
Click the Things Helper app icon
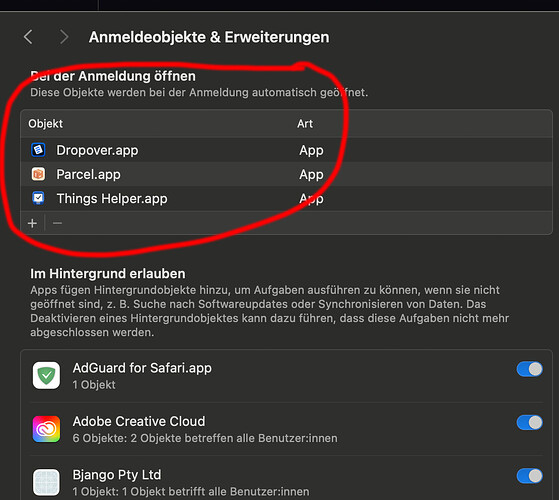click(x=38, y=198)
